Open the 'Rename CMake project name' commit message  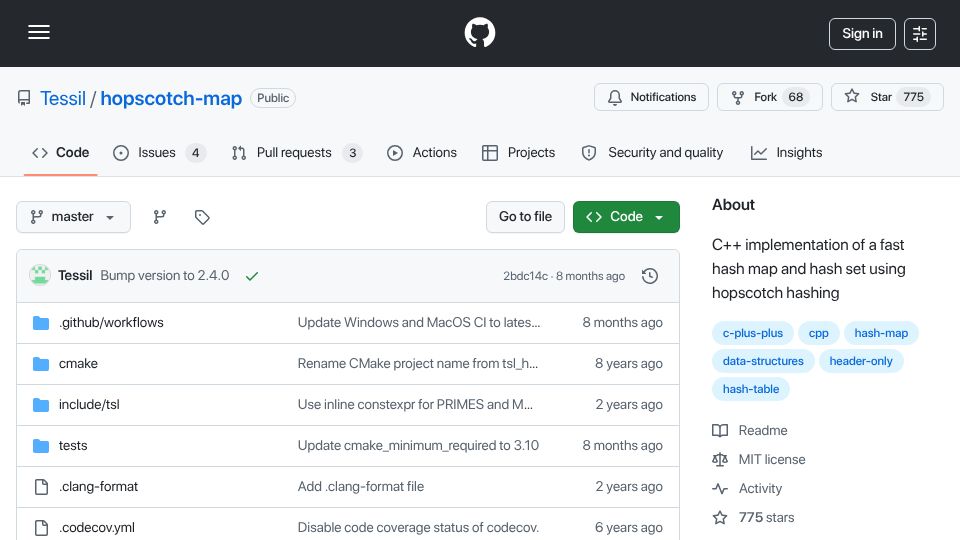(418, 364)
